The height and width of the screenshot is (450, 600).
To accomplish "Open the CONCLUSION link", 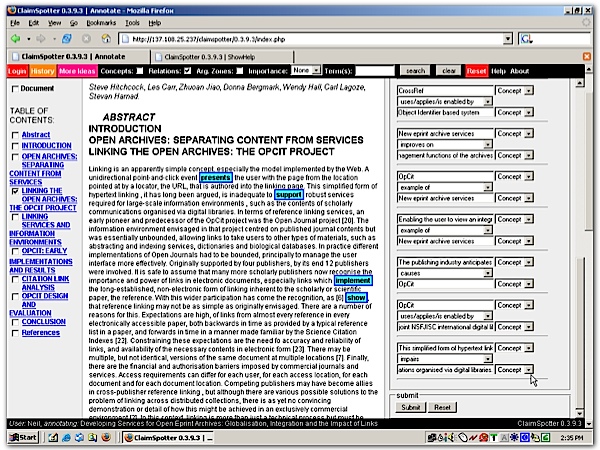I will [x=44, y=322].
